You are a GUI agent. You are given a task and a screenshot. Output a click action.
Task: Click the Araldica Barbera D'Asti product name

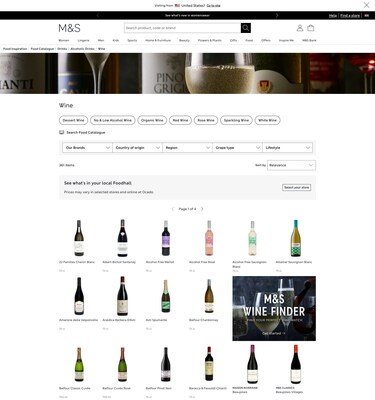coord(119,320)
